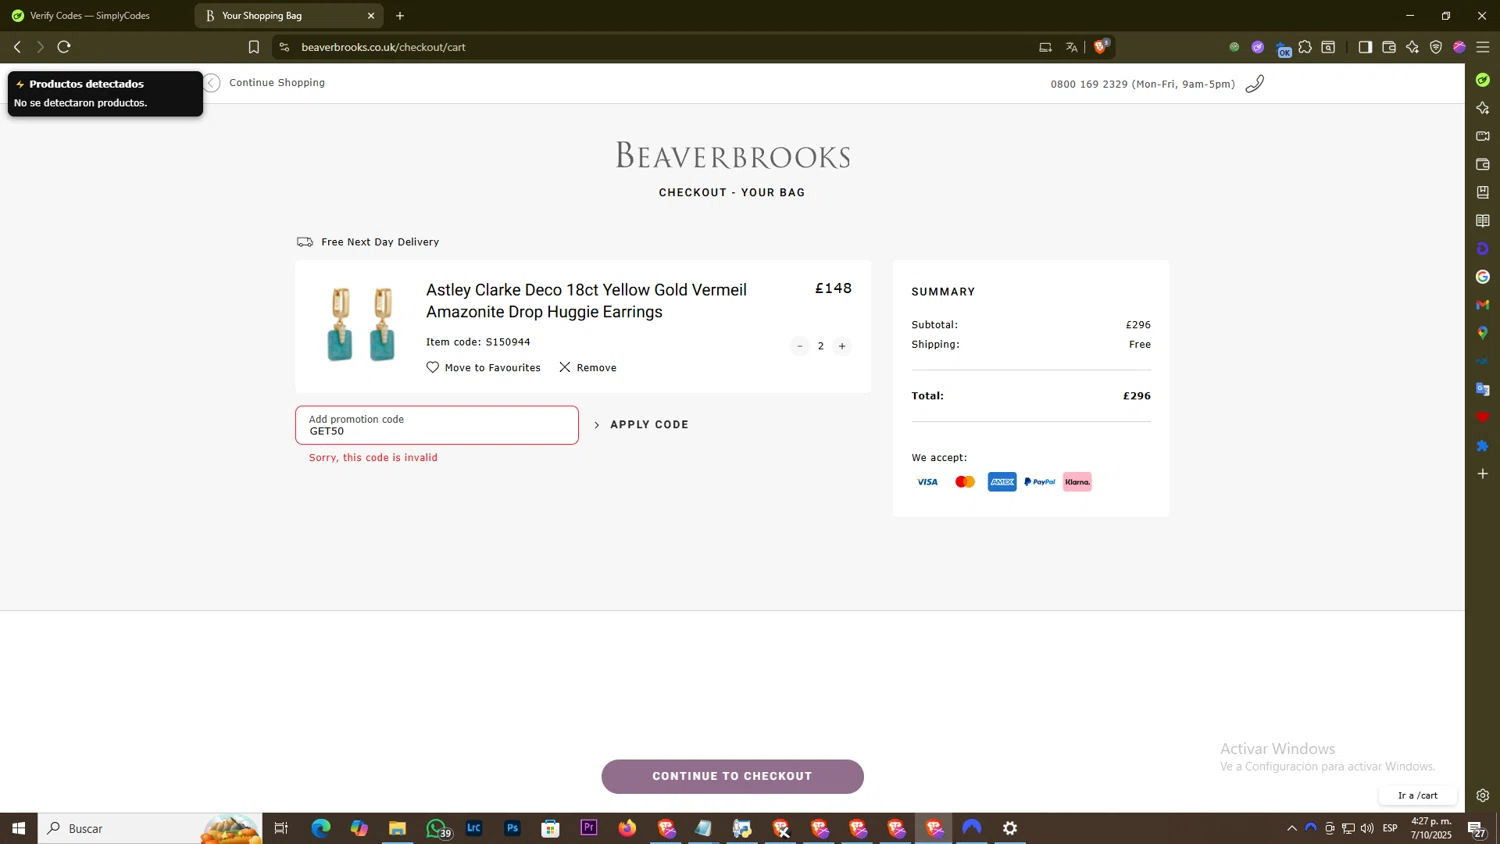Click the 'Free Next Day Delivery' text

point(380,242)
